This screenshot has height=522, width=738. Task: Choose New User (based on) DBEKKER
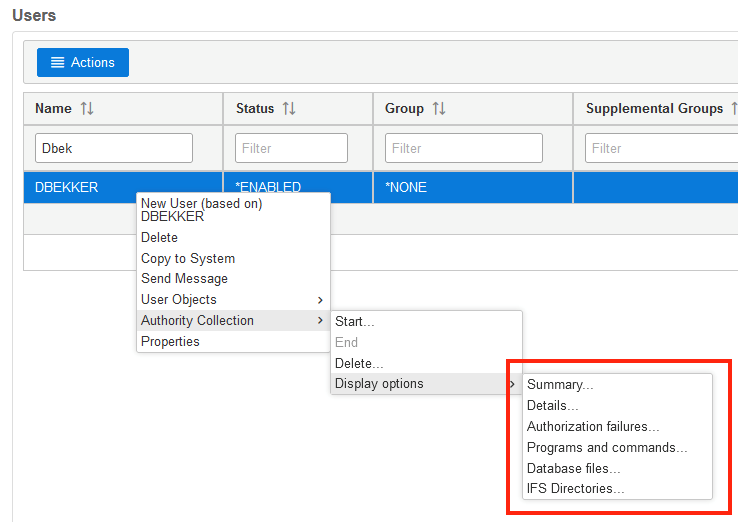201,210
